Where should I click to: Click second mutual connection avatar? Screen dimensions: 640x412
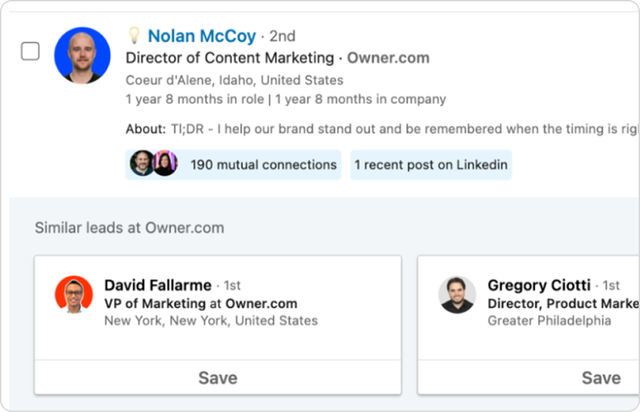(165, 163)
